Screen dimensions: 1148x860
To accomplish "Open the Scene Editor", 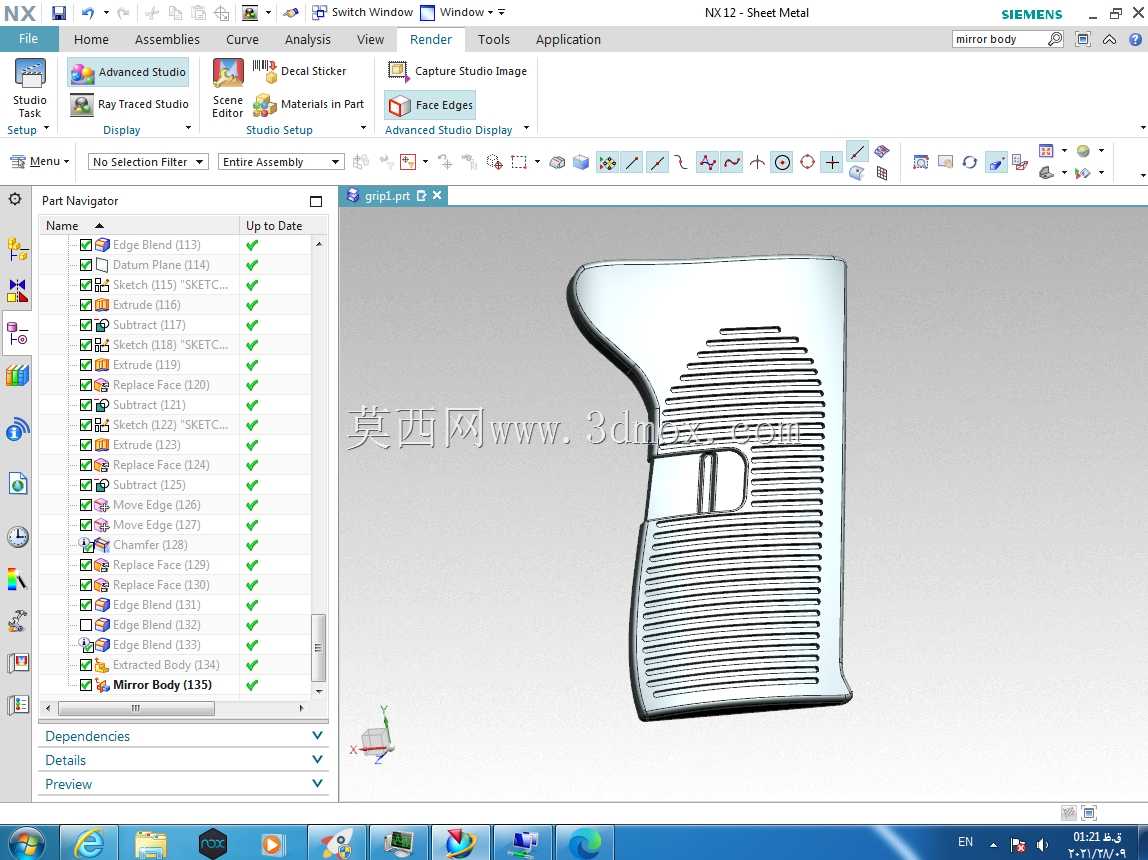I will click(x=228, y=89).
